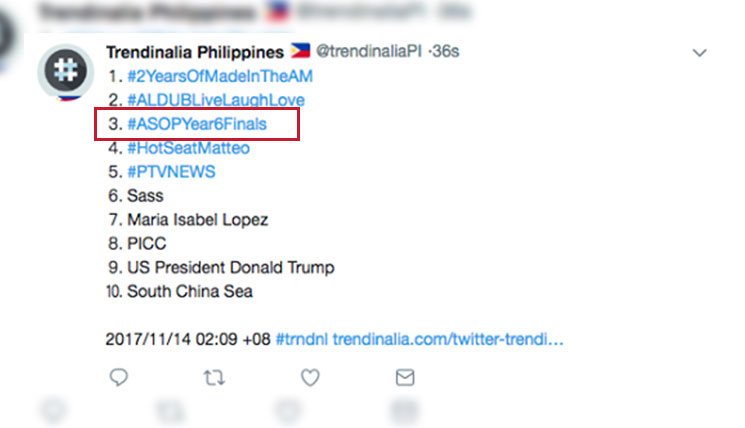745x428 pixels.
Task: Retweet the Trendinalia Philippines tweet
Action: tap(214, 378)
